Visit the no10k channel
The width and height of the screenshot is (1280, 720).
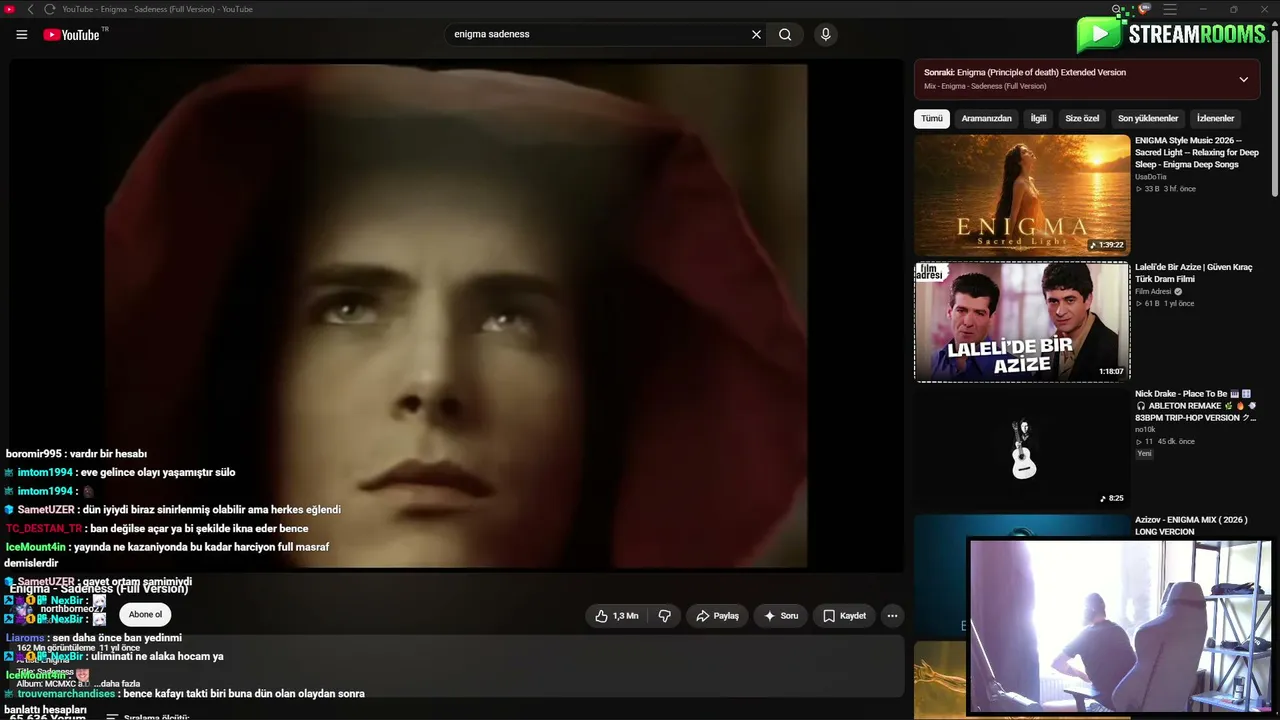[1145, 430]
